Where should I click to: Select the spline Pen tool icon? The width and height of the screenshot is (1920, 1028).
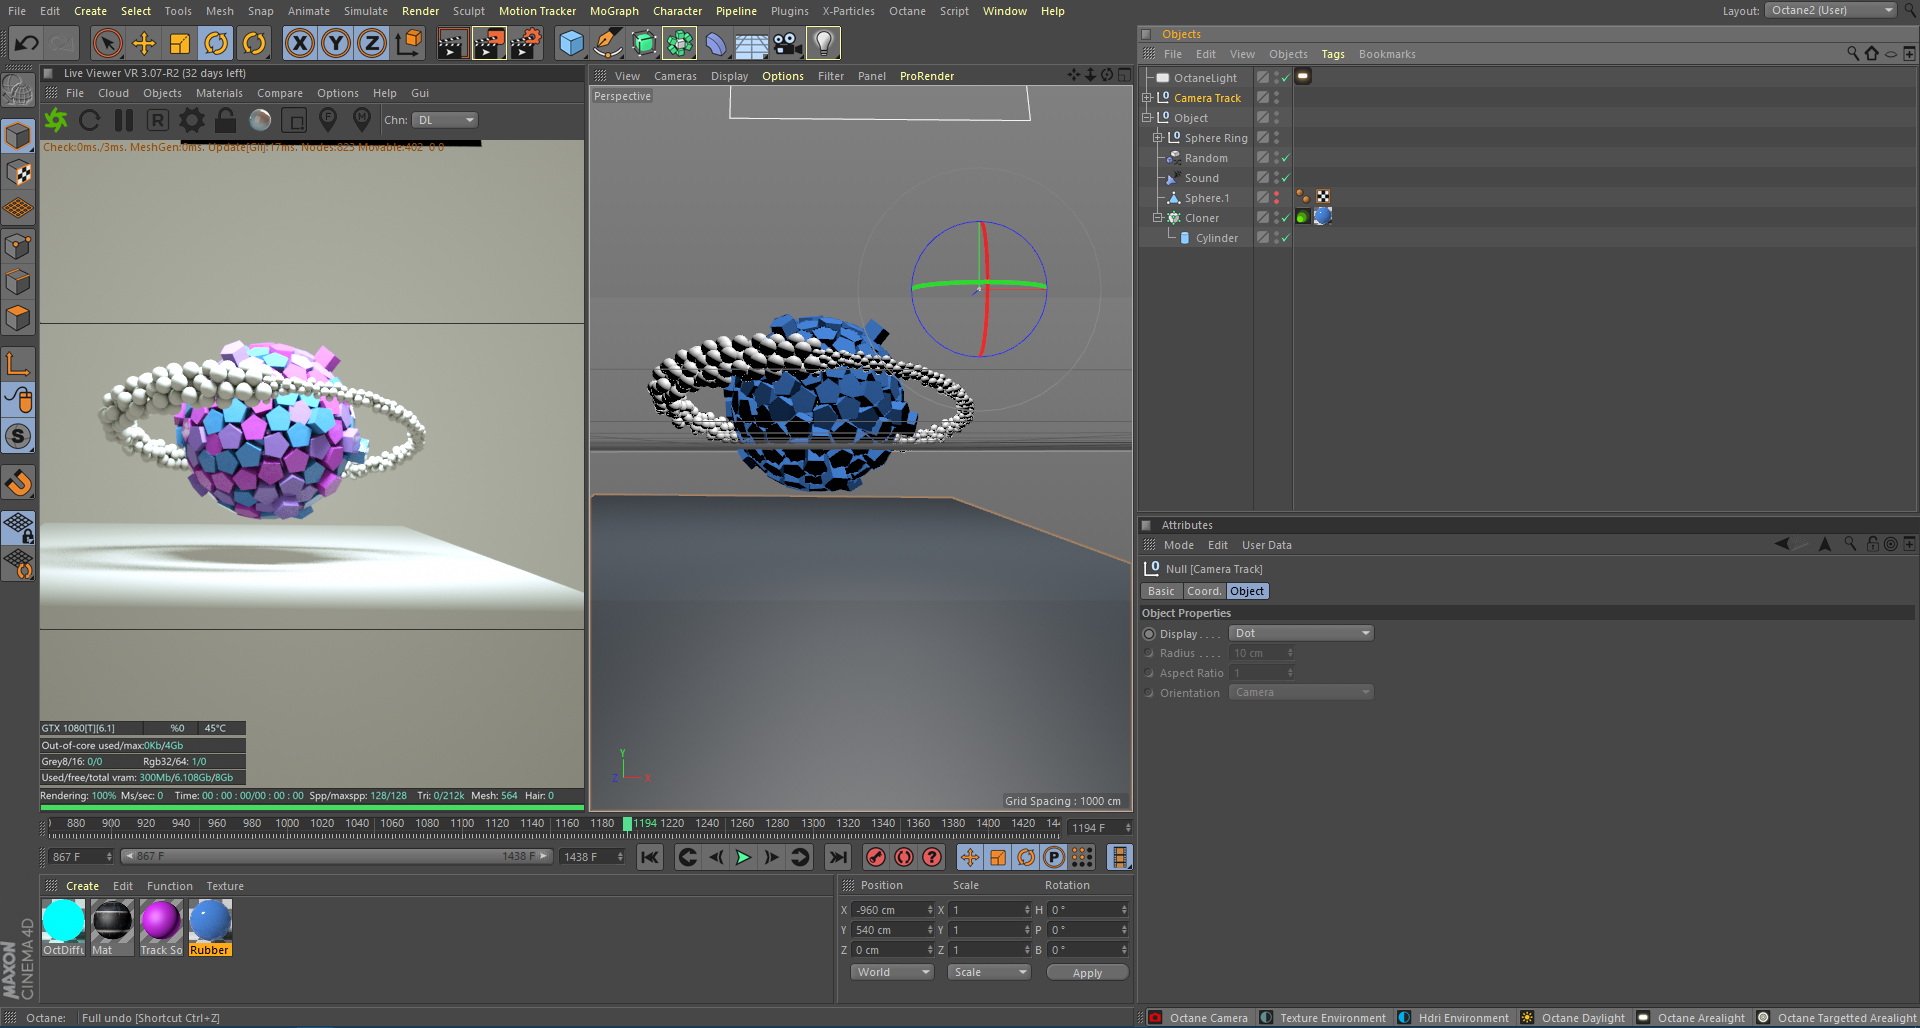click(x=607, y=43)
